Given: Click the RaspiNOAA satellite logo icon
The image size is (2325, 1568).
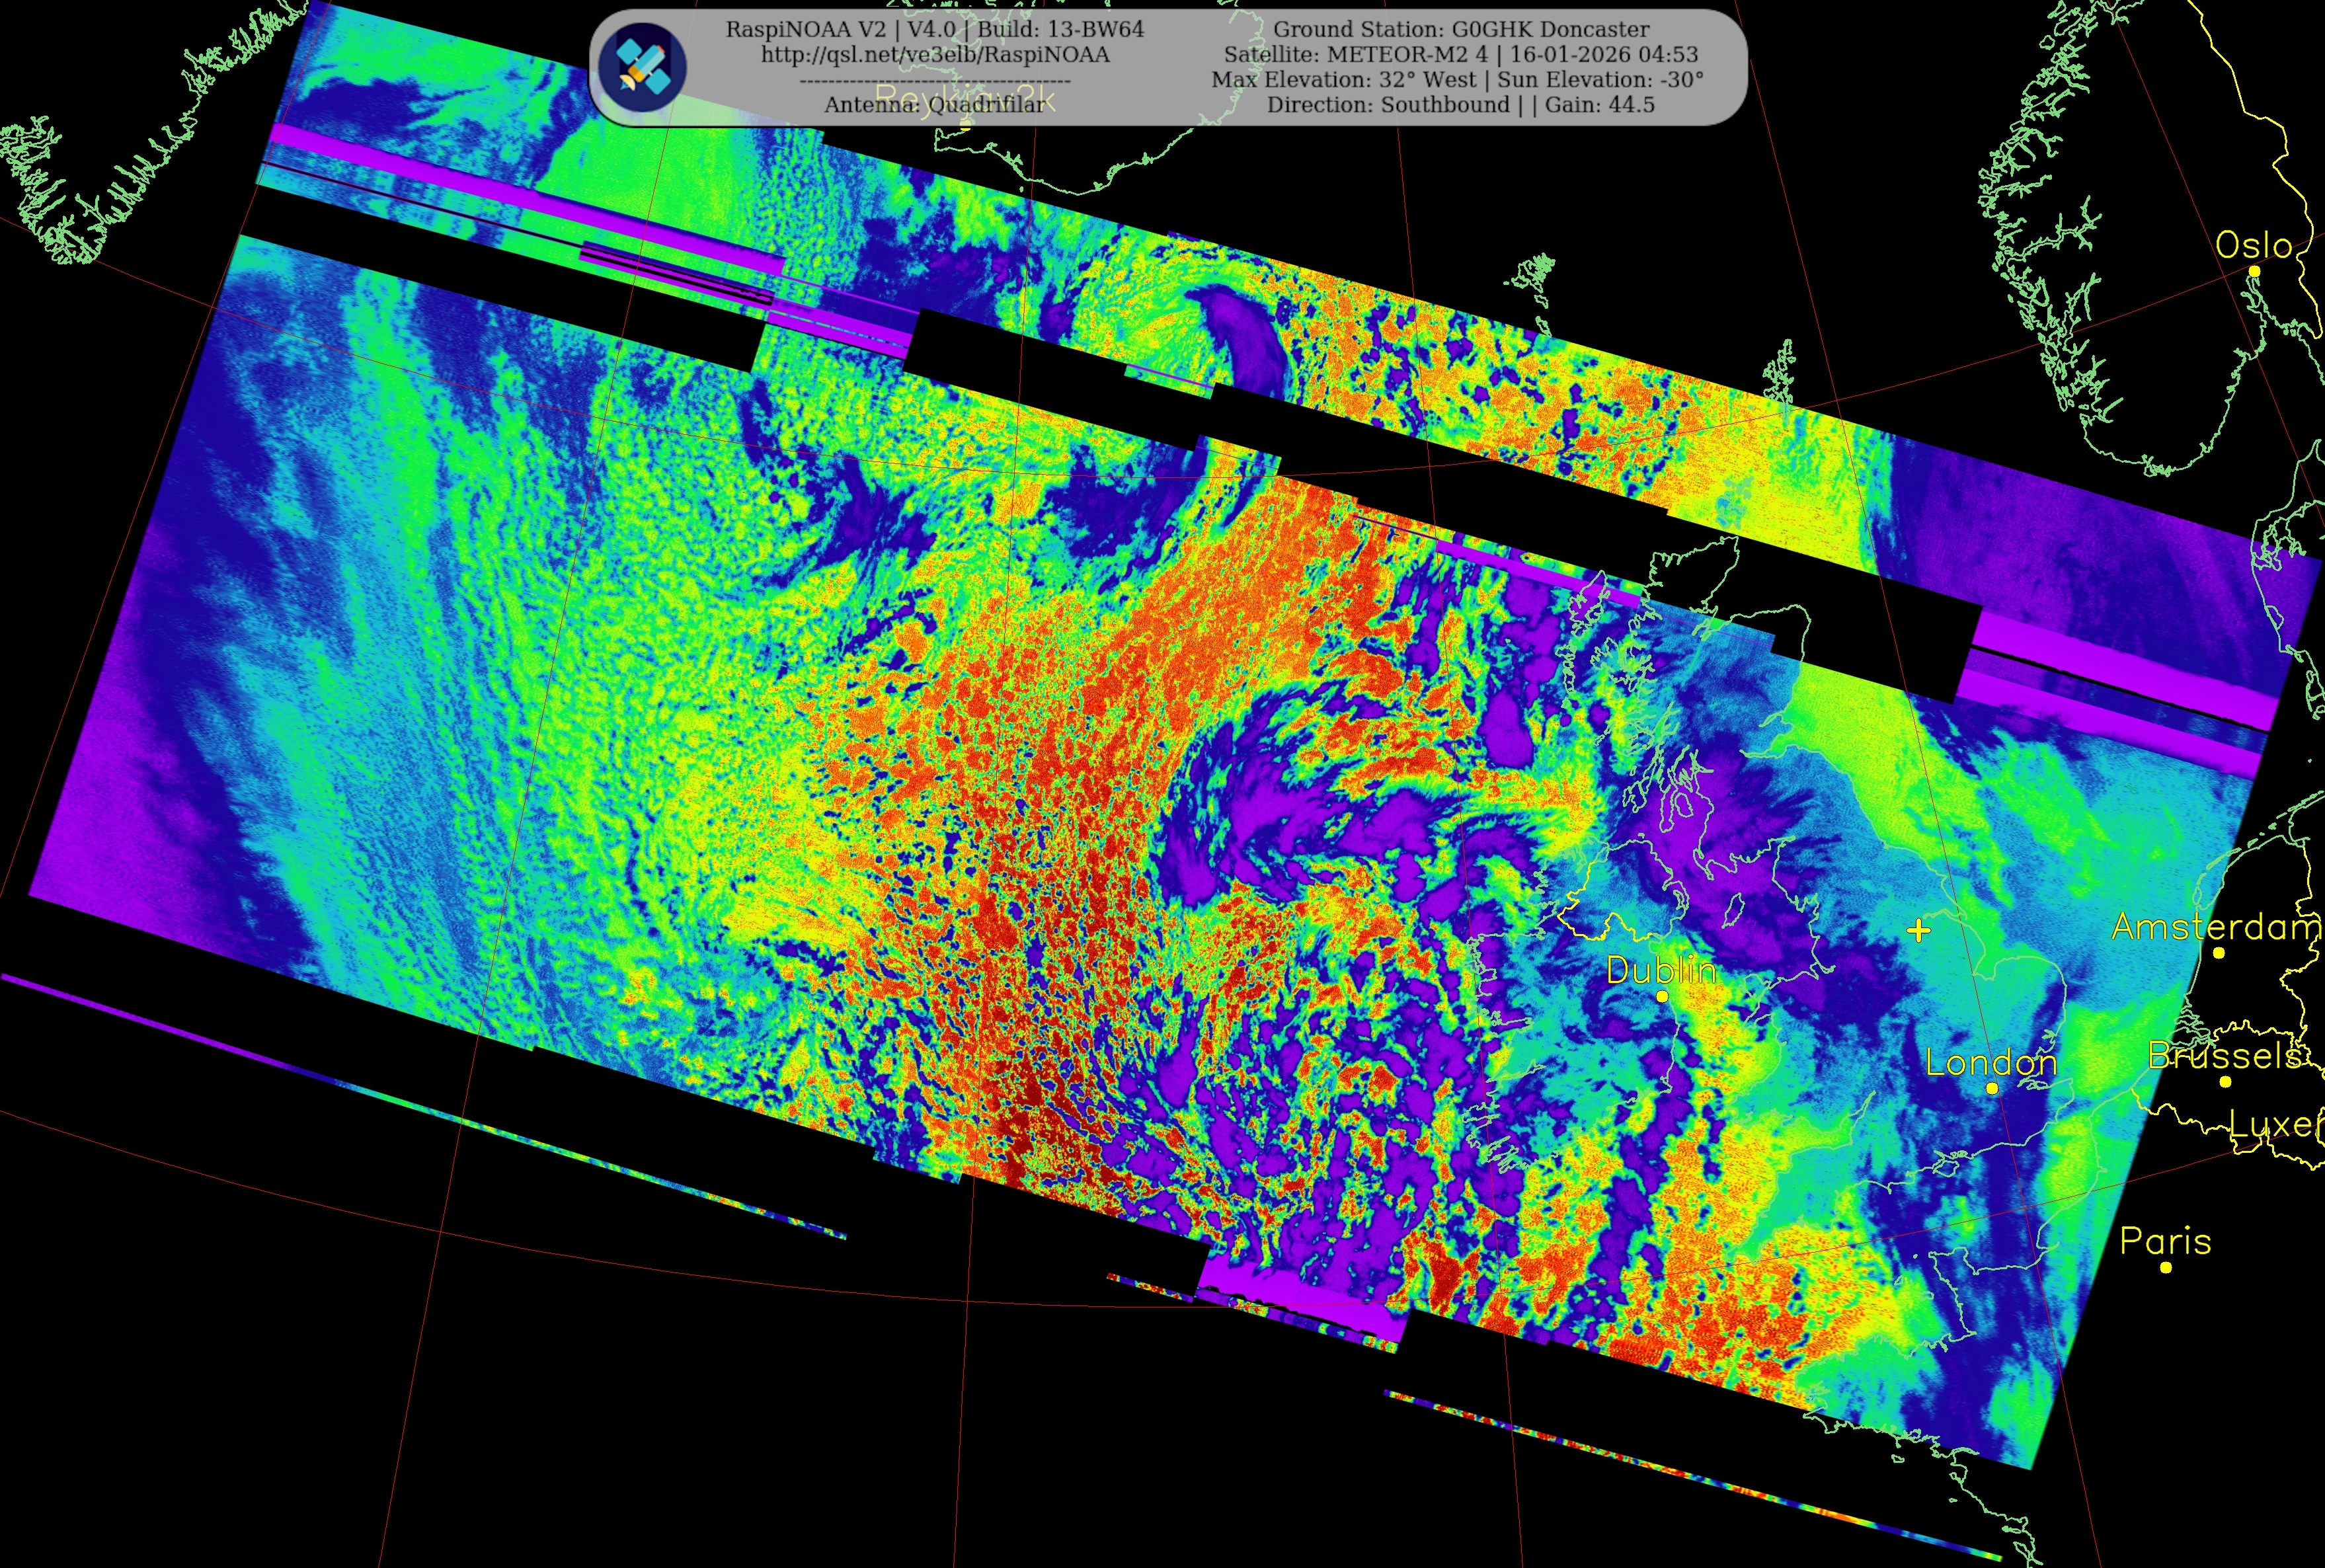Looking at the screenshot, I should (643, 66).
